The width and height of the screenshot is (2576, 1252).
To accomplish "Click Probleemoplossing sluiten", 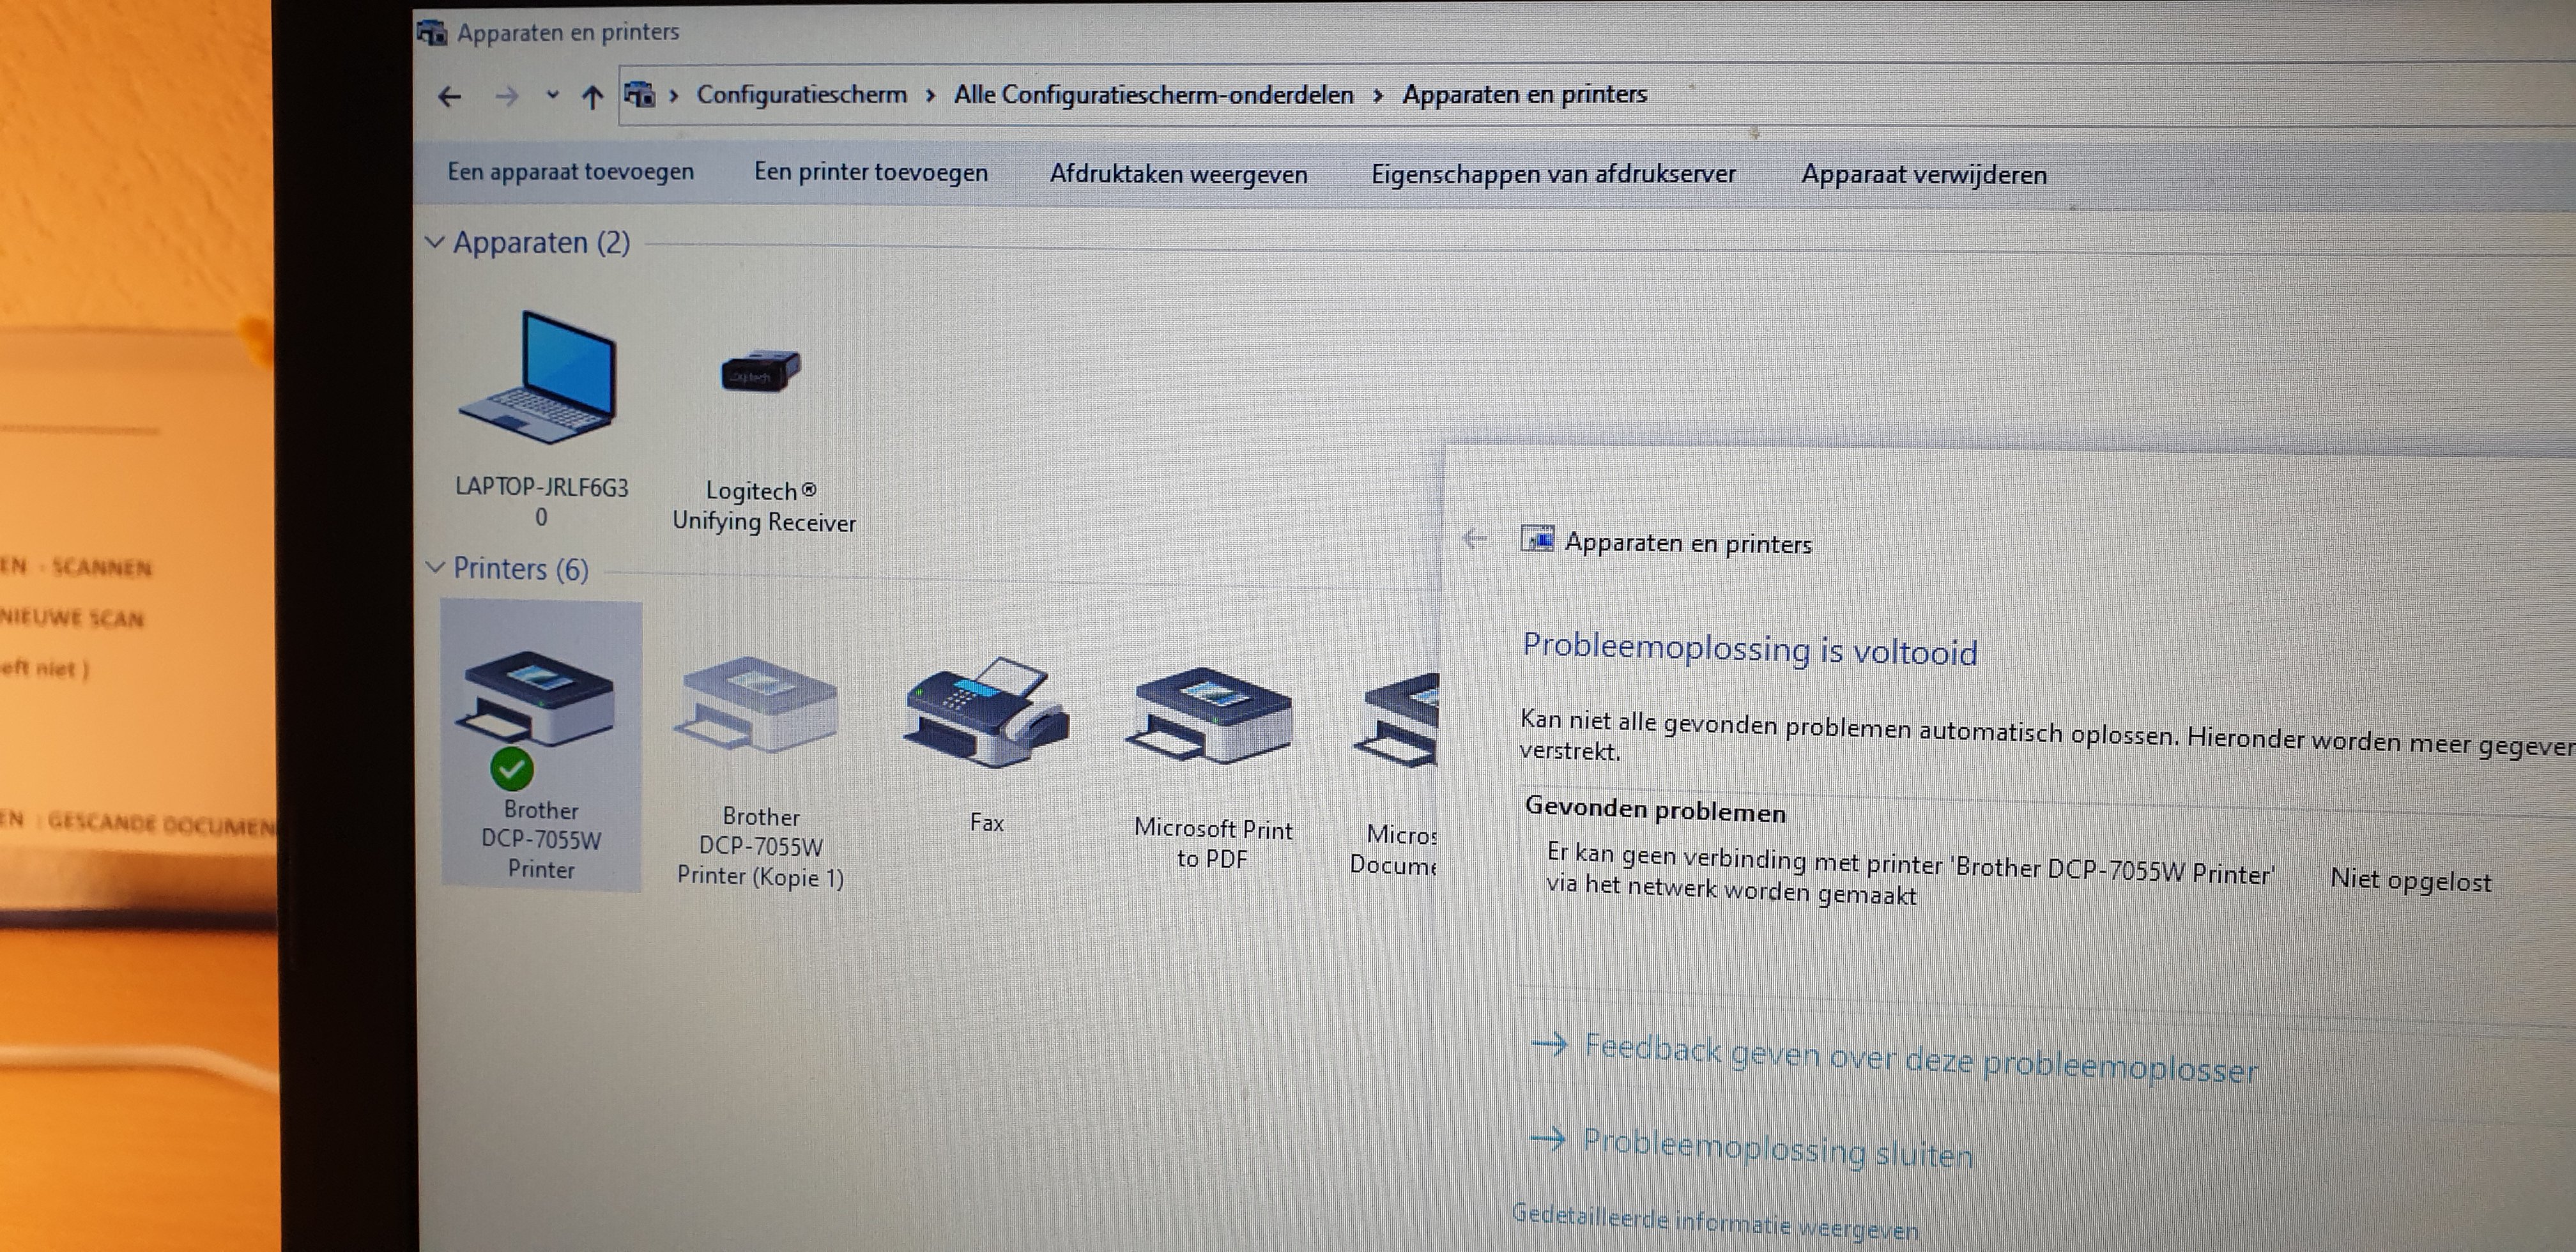I will [x=1777, y=1148].
